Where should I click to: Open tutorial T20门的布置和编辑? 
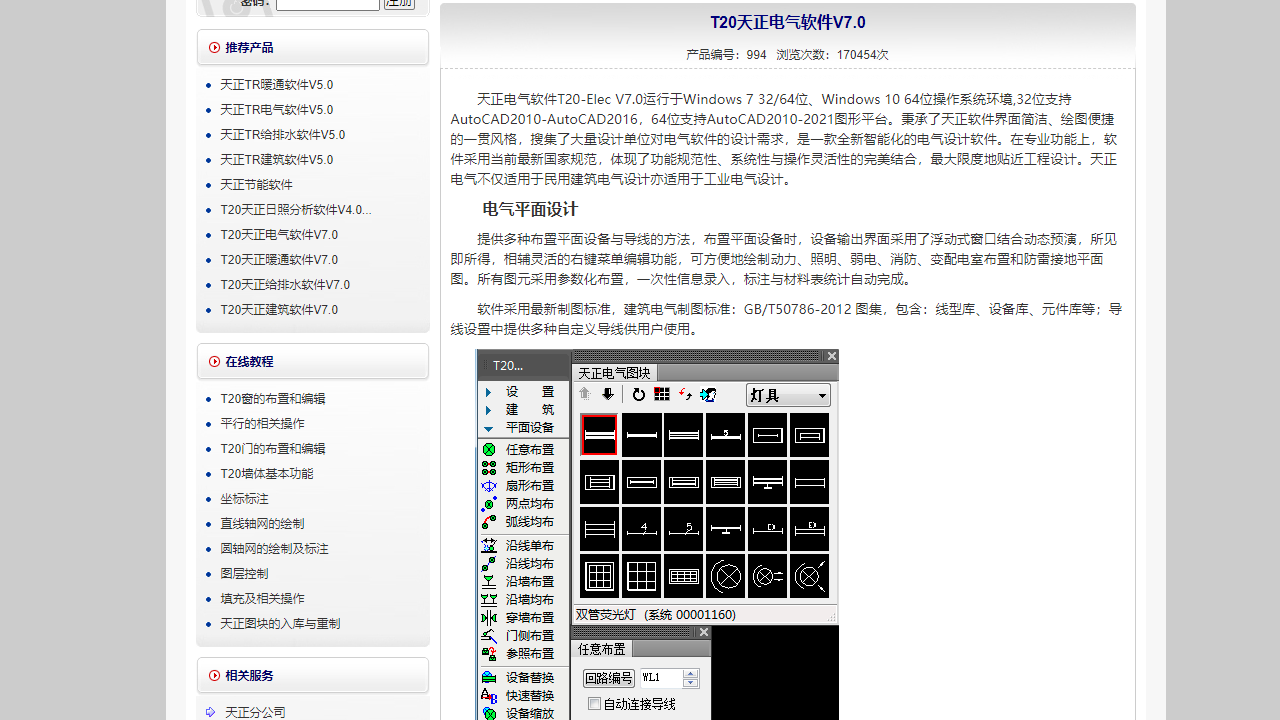click(273, 449)
